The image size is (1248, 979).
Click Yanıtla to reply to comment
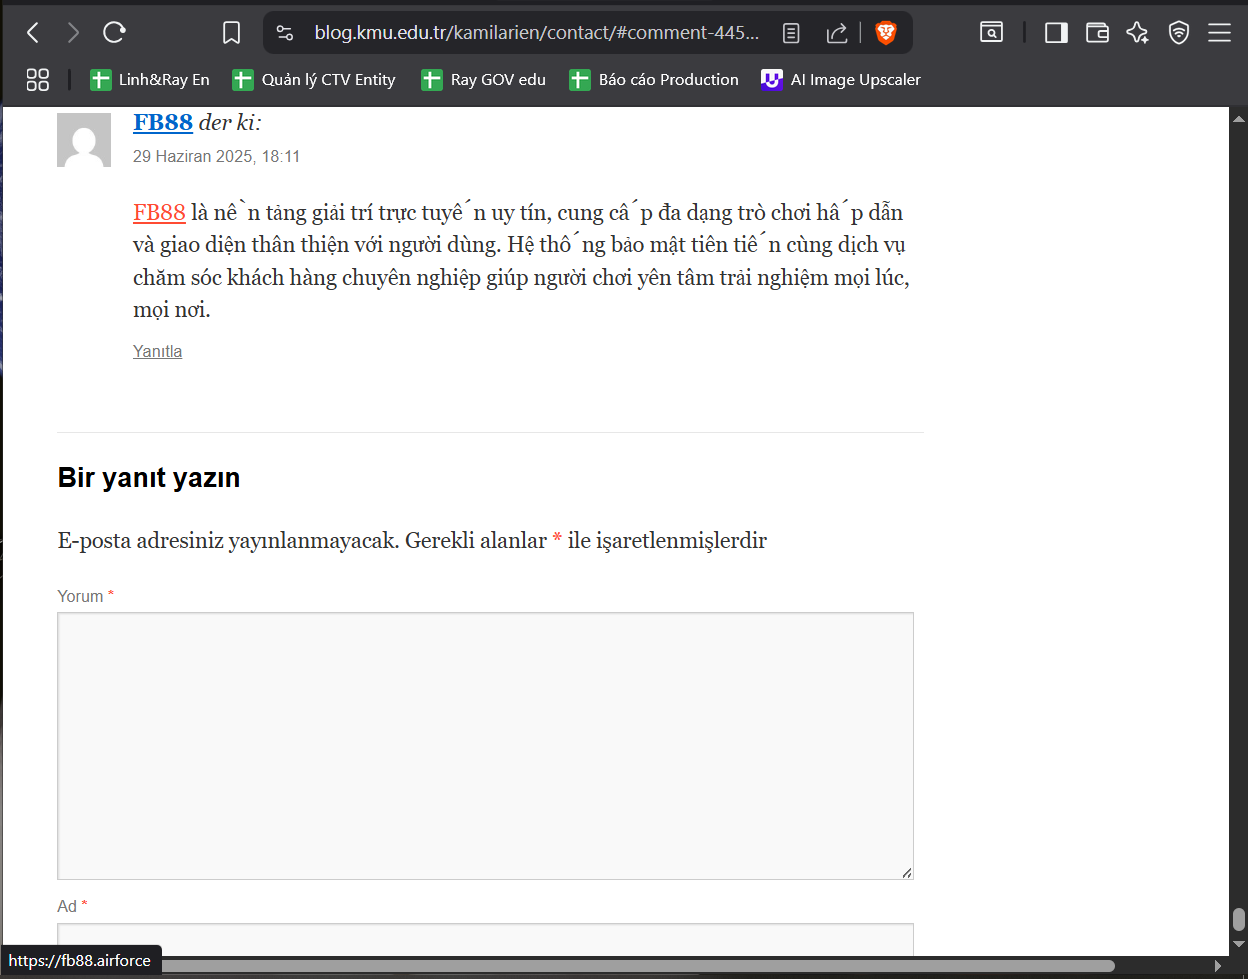pos(157,351)
